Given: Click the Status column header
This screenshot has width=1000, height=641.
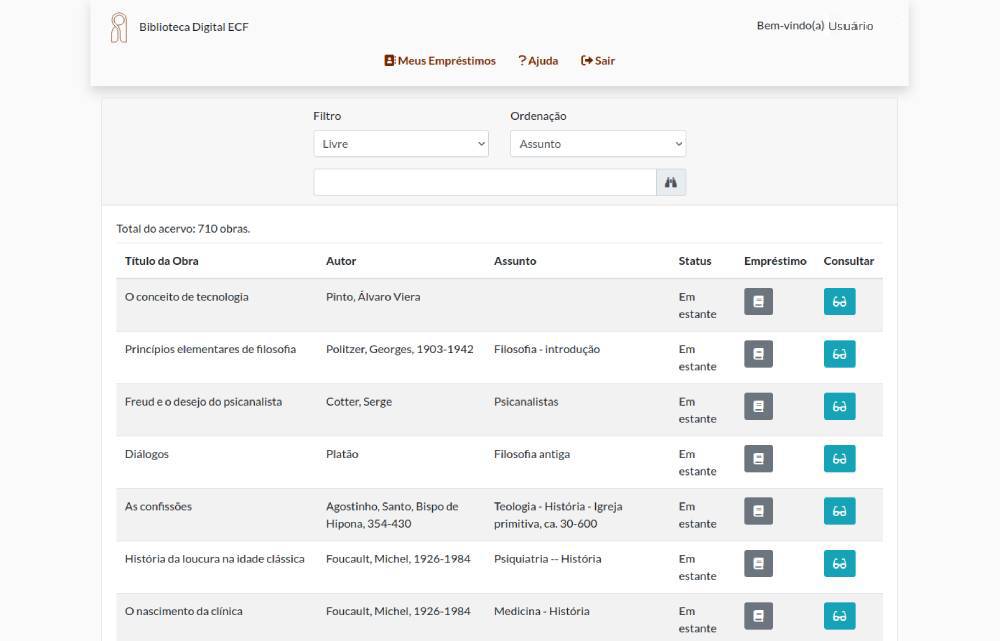Looking at the screenshot, I should (695, 261).
